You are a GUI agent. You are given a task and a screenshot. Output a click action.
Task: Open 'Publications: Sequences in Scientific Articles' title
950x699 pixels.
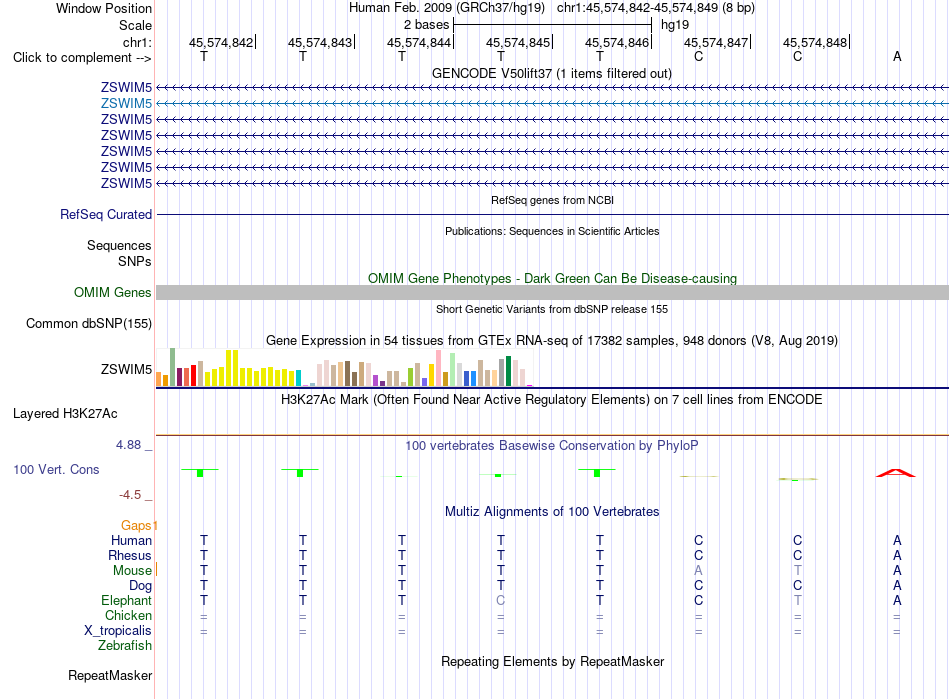click(552, 231)
